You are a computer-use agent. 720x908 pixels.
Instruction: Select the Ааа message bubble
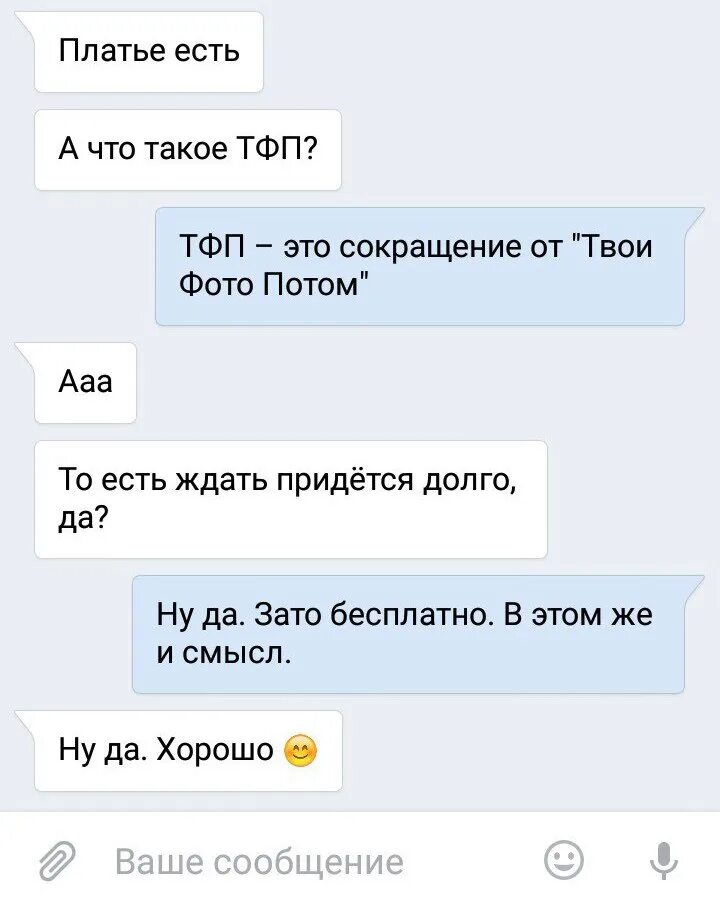pyautogui.click(x=85, y=383)
